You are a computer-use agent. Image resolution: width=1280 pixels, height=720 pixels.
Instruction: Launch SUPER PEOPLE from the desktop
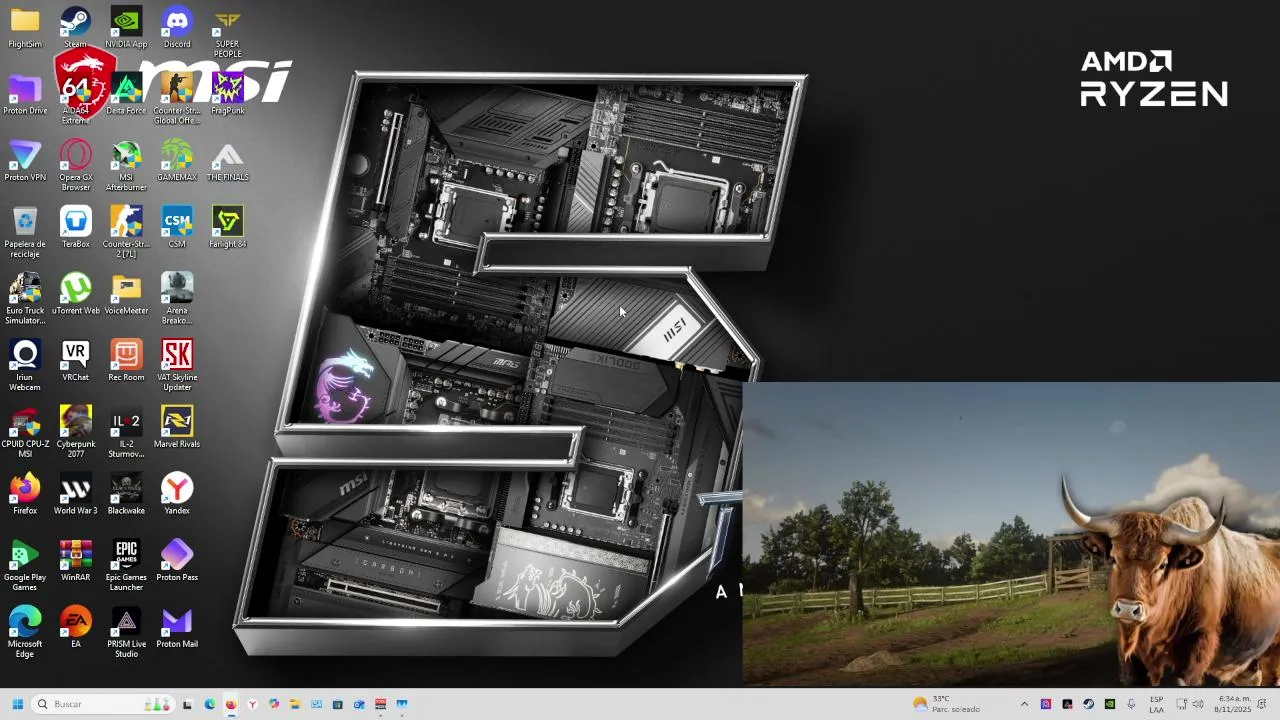[x=228, y=32]
